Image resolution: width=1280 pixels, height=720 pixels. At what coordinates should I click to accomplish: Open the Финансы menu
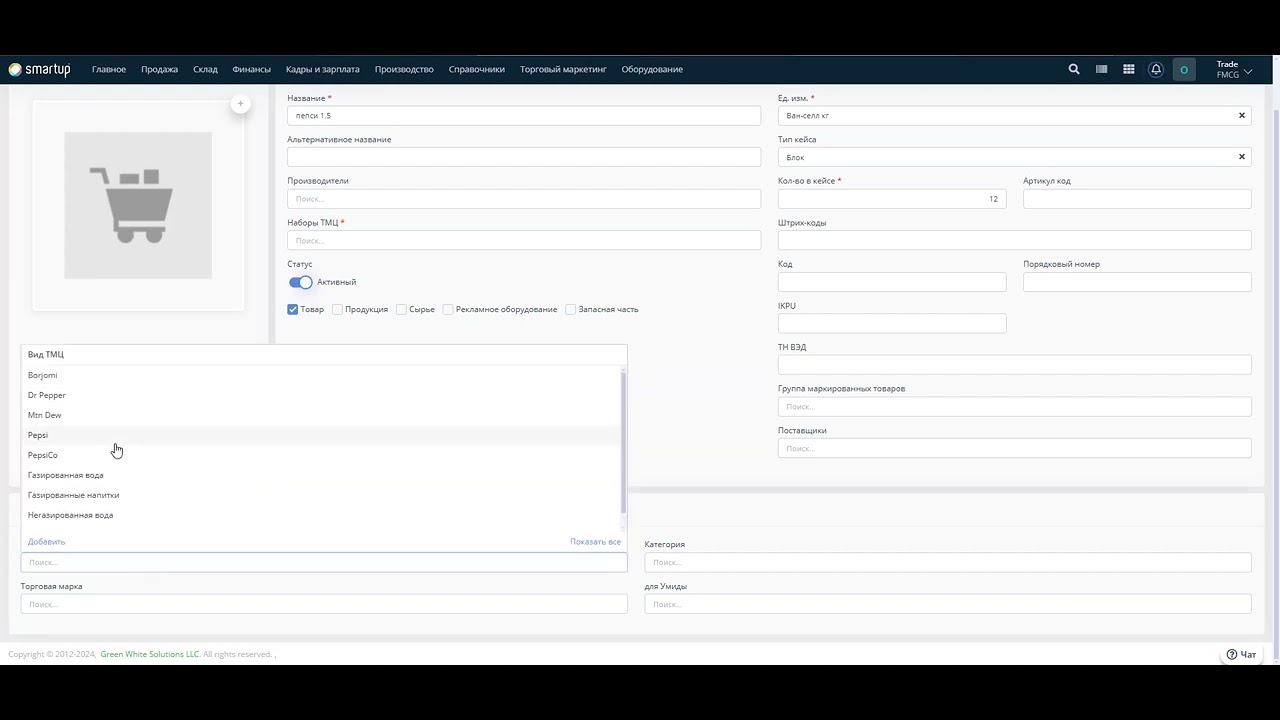(251, 69)
